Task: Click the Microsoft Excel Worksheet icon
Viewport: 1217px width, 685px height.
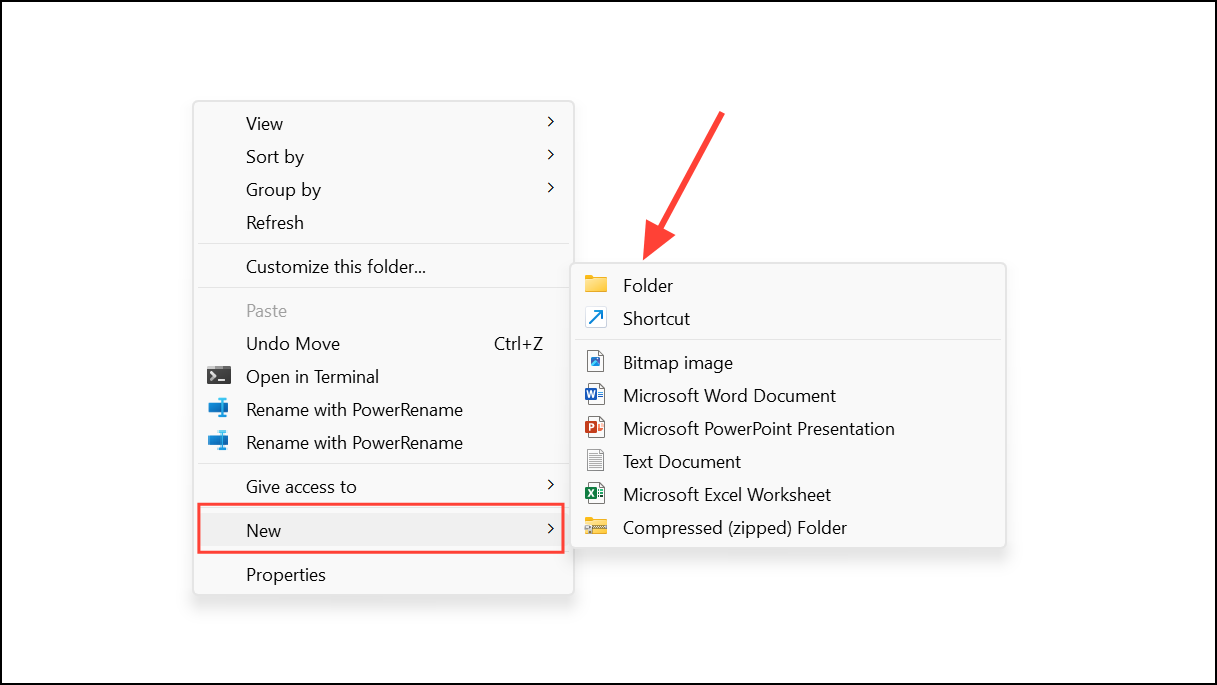Action: [596, 493]
